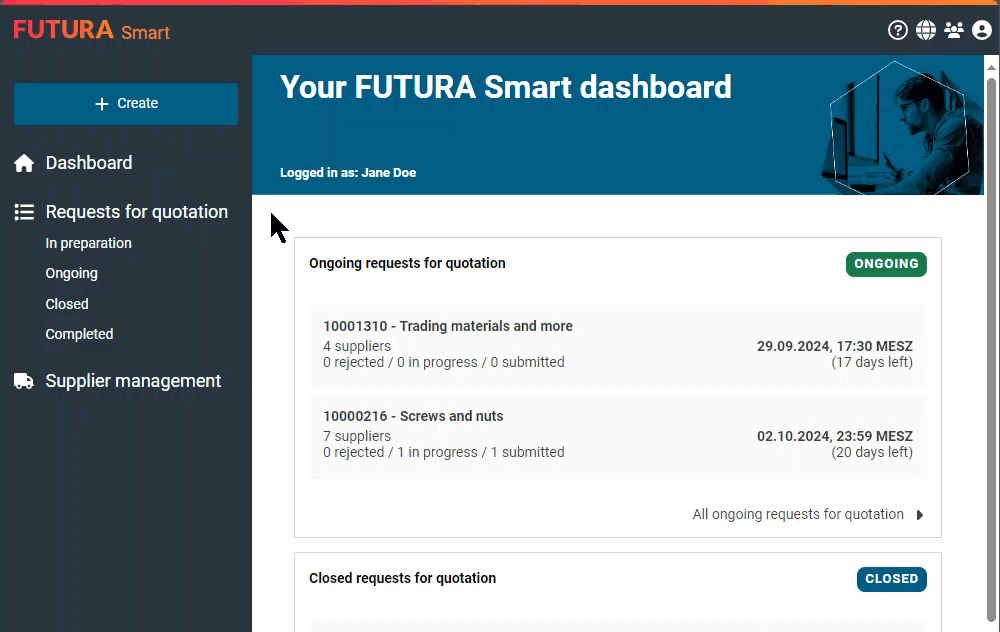Click arrow next to All ongoing requests
This screenshot has height=632, width=1000.
[920, 515]
